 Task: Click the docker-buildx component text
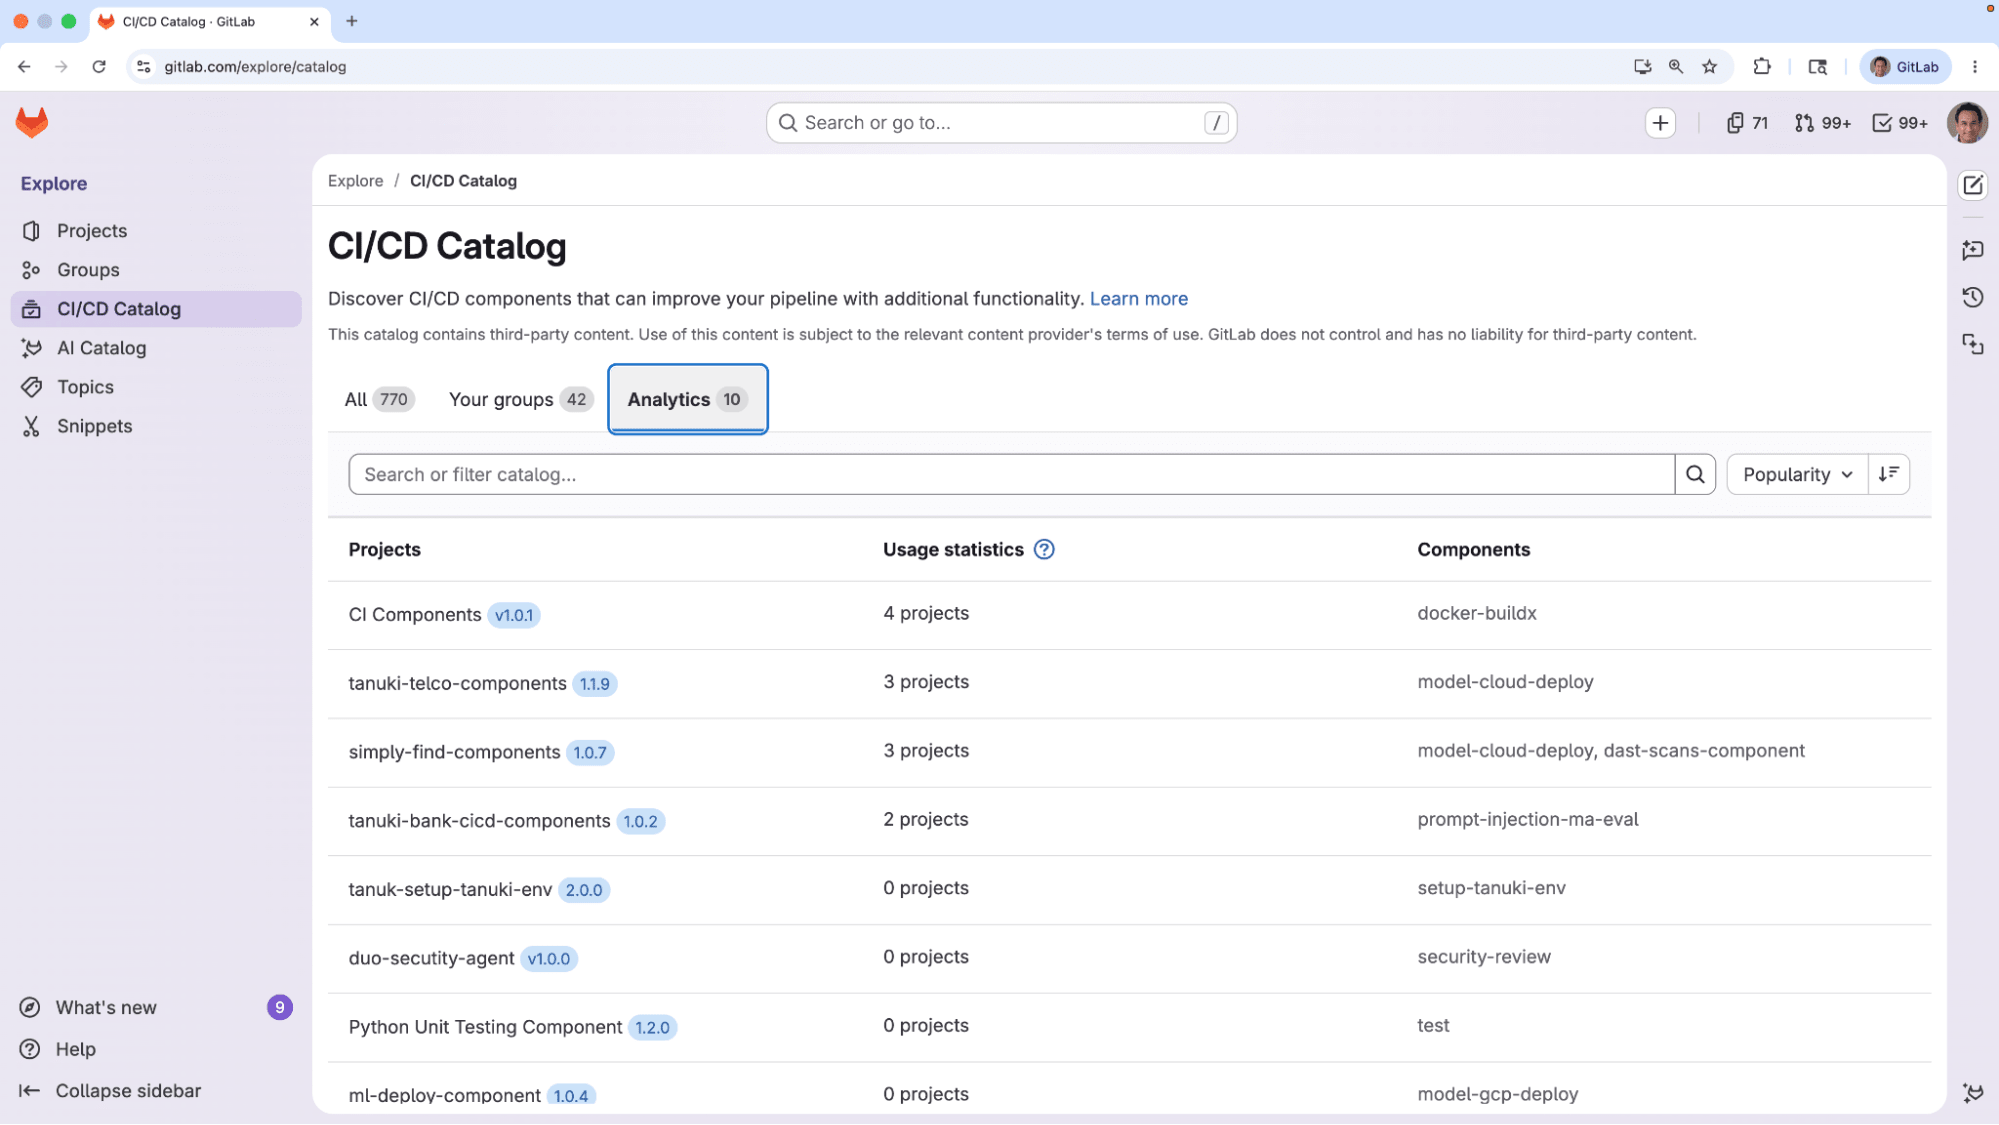pos(1477,613)
